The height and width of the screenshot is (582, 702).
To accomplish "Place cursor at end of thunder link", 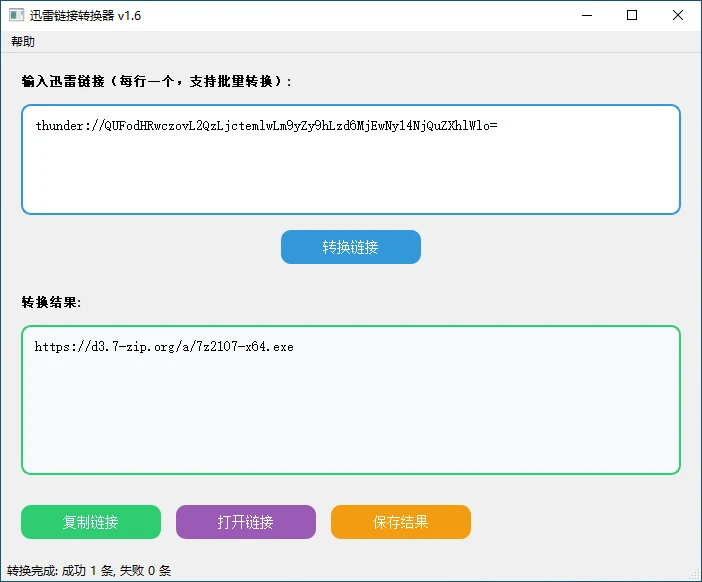I will coord(498,126).
